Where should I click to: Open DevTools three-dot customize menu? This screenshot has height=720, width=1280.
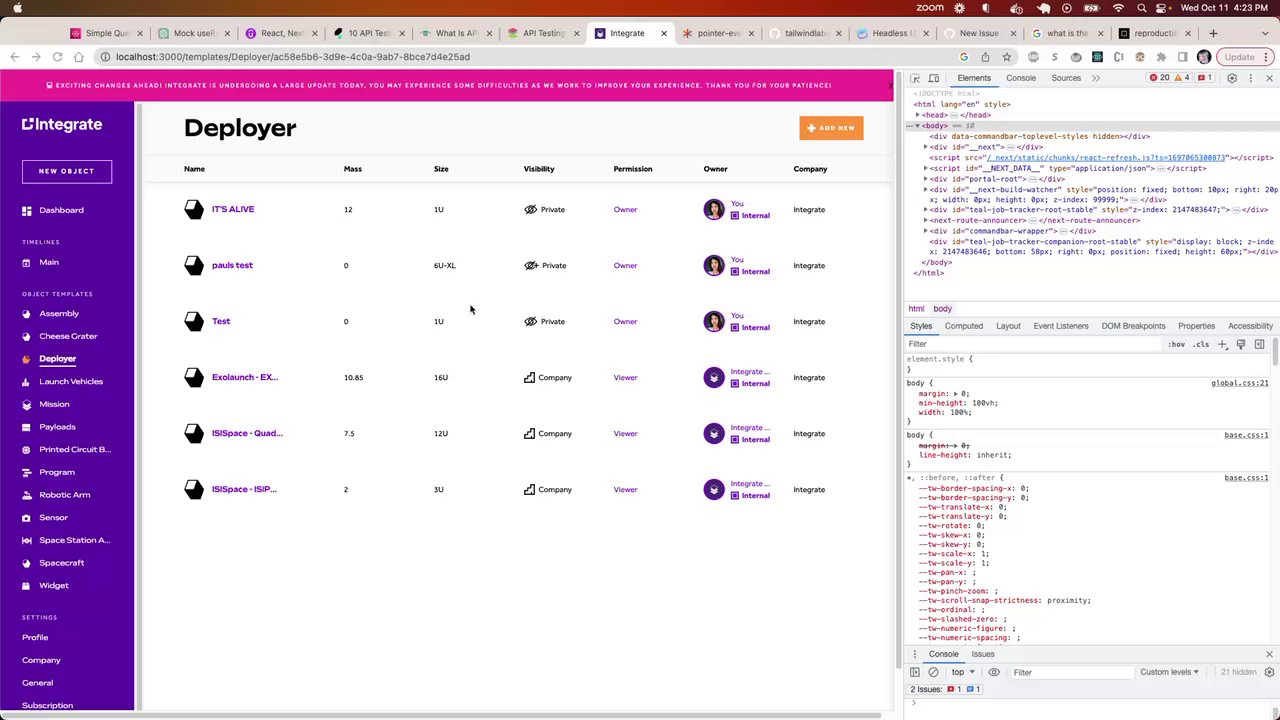[1249, 78]
